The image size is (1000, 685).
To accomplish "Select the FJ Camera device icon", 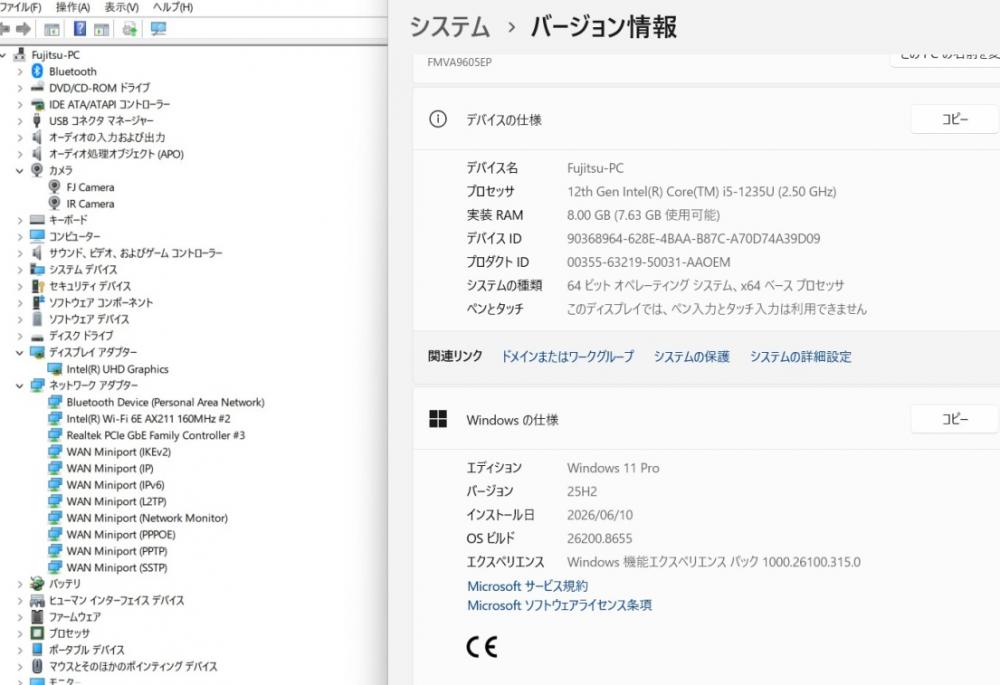I will click(55, 187).
